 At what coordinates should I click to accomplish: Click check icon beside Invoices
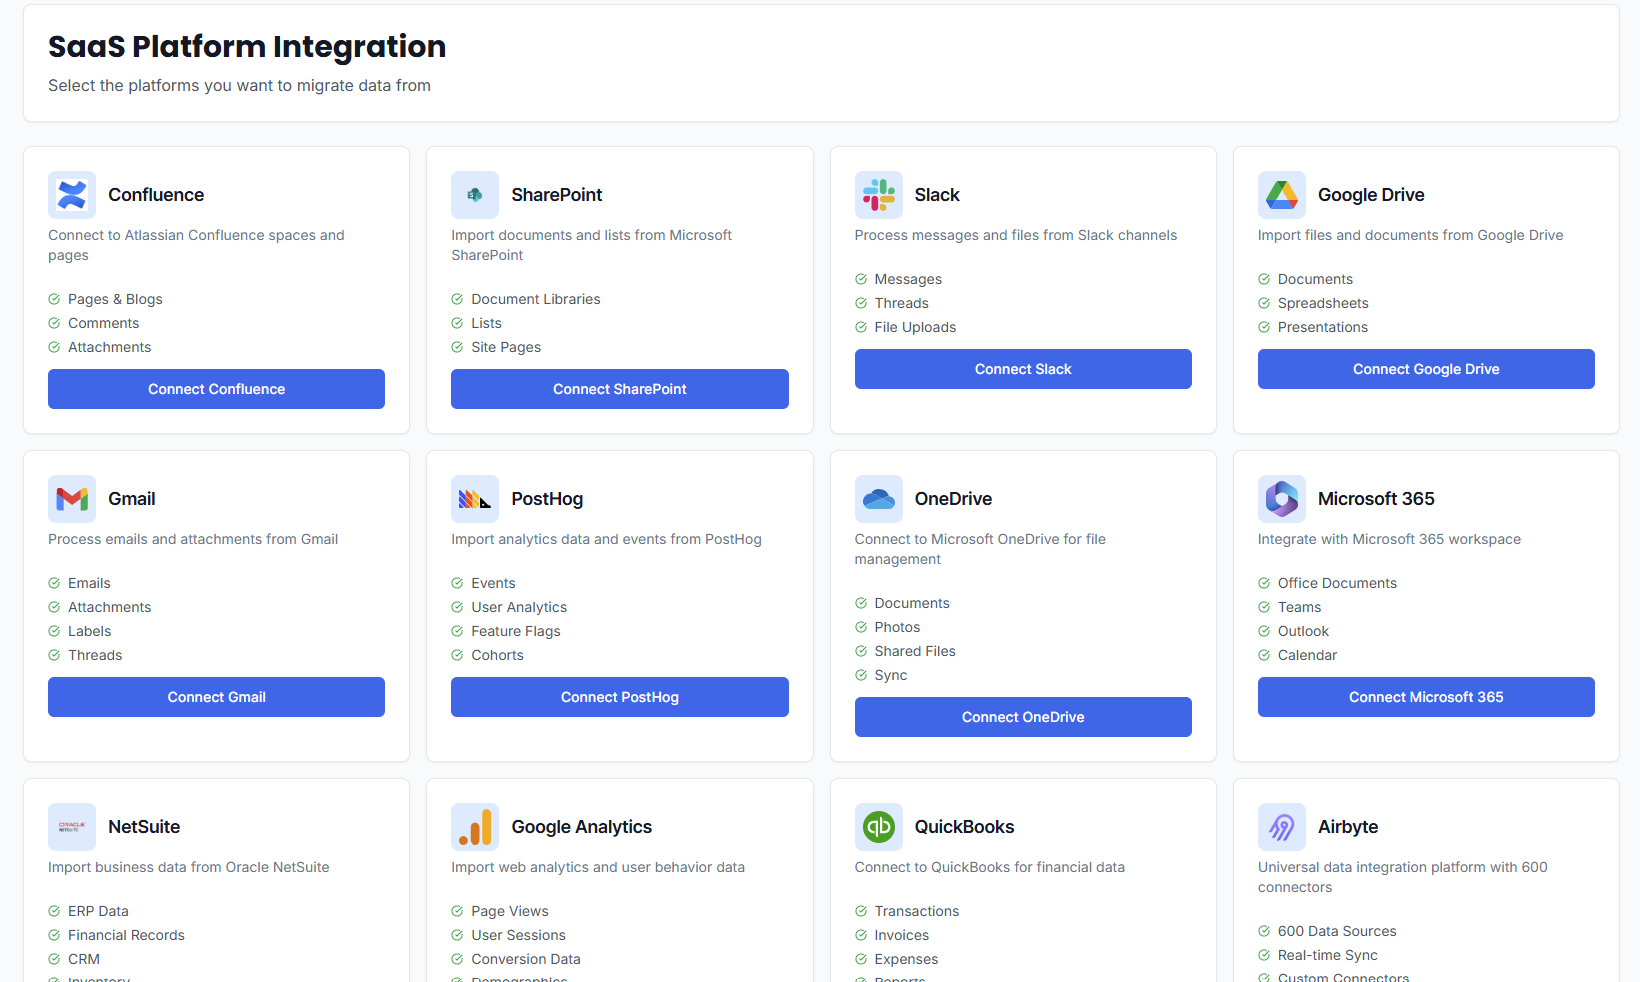point(861,935)
